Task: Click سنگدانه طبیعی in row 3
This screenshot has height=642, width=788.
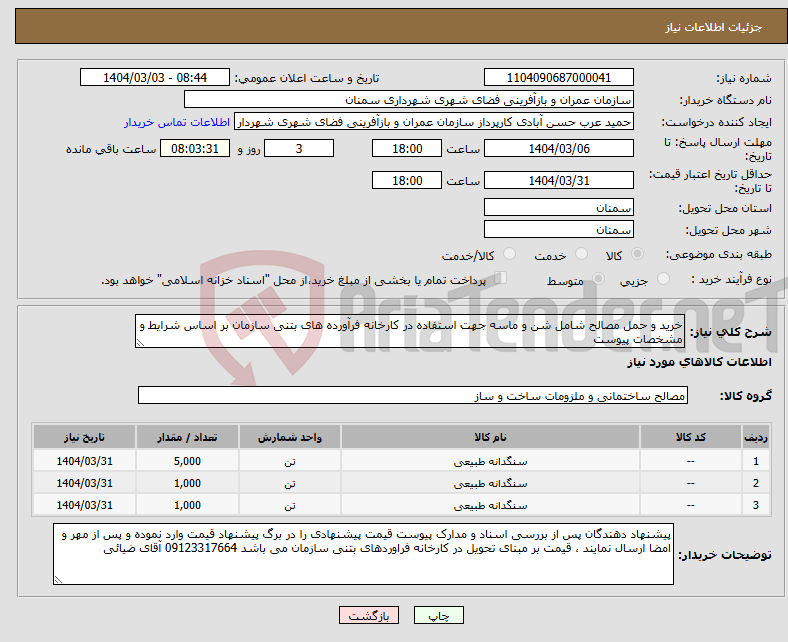Action: (x=490, y=505)
